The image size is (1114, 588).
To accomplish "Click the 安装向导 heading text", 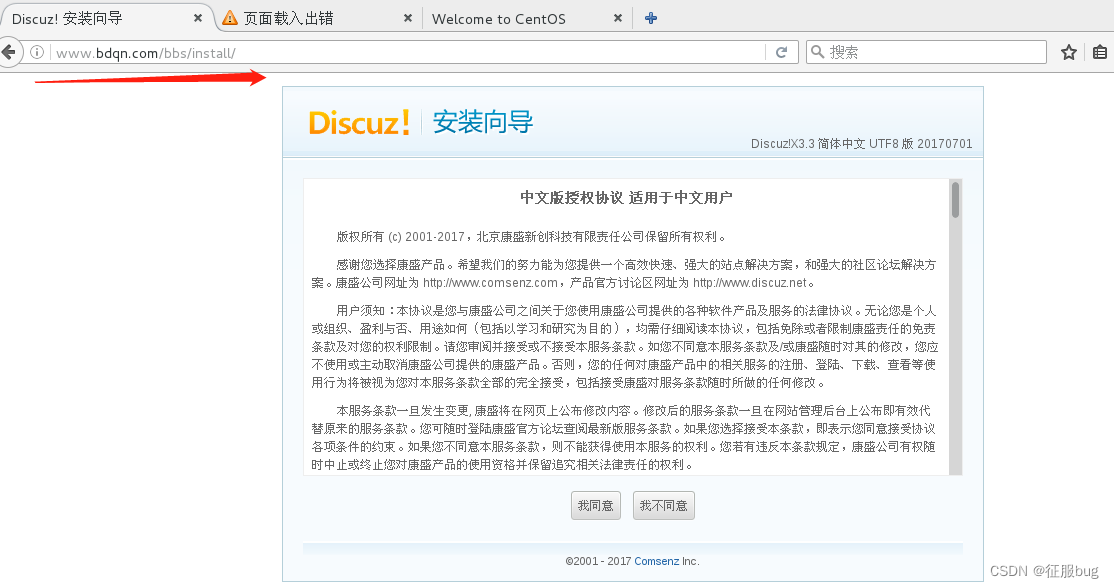I will click(x=483, y=122).
